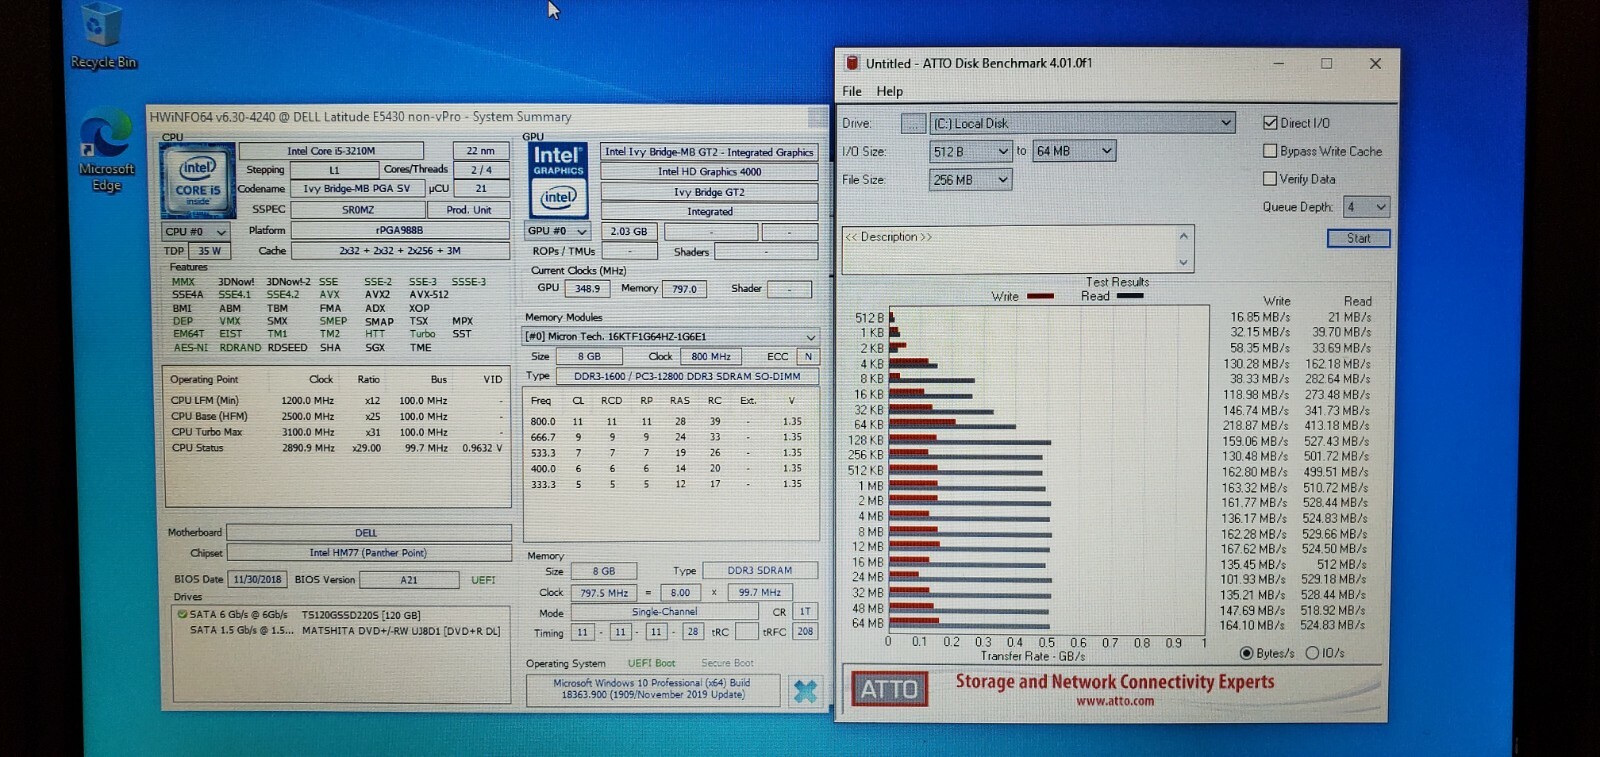Open the File Size 256 MB dropdown

971,180
